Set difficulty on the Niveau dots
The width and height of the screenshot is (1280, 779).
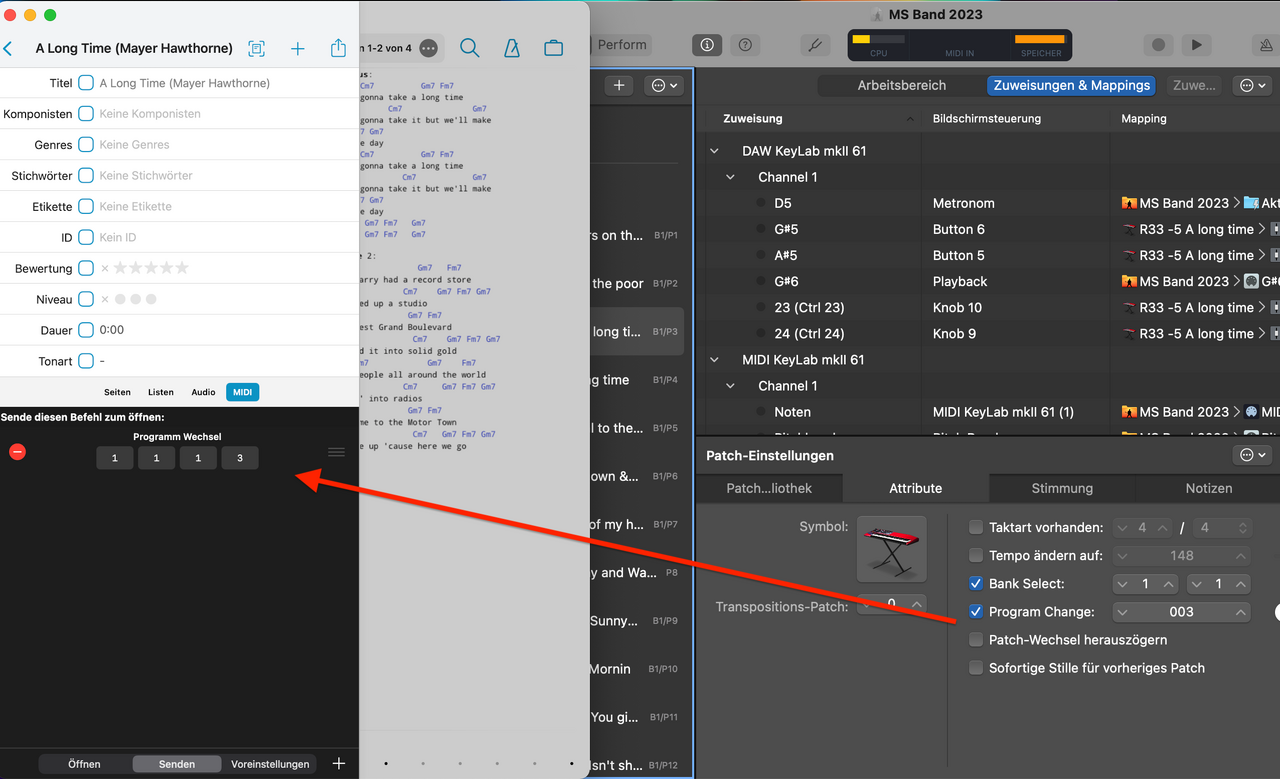pos(135,299)
